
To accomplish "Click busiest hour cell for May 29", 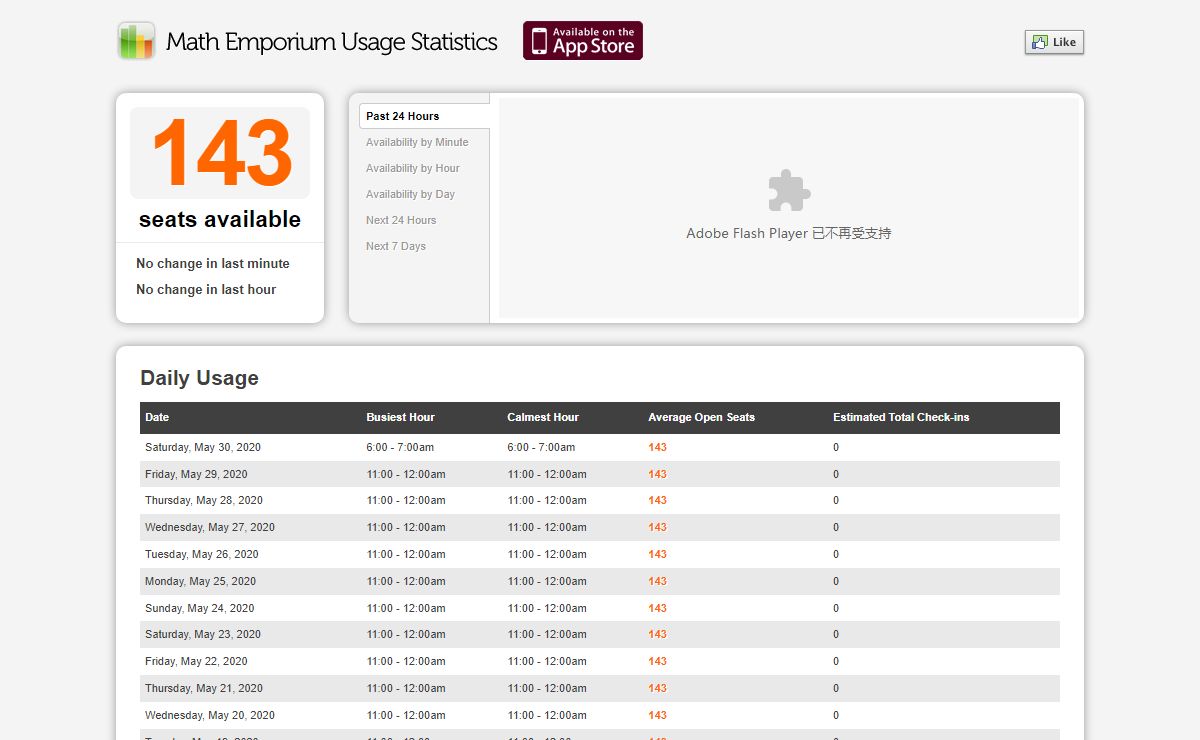I will point(406,474).
